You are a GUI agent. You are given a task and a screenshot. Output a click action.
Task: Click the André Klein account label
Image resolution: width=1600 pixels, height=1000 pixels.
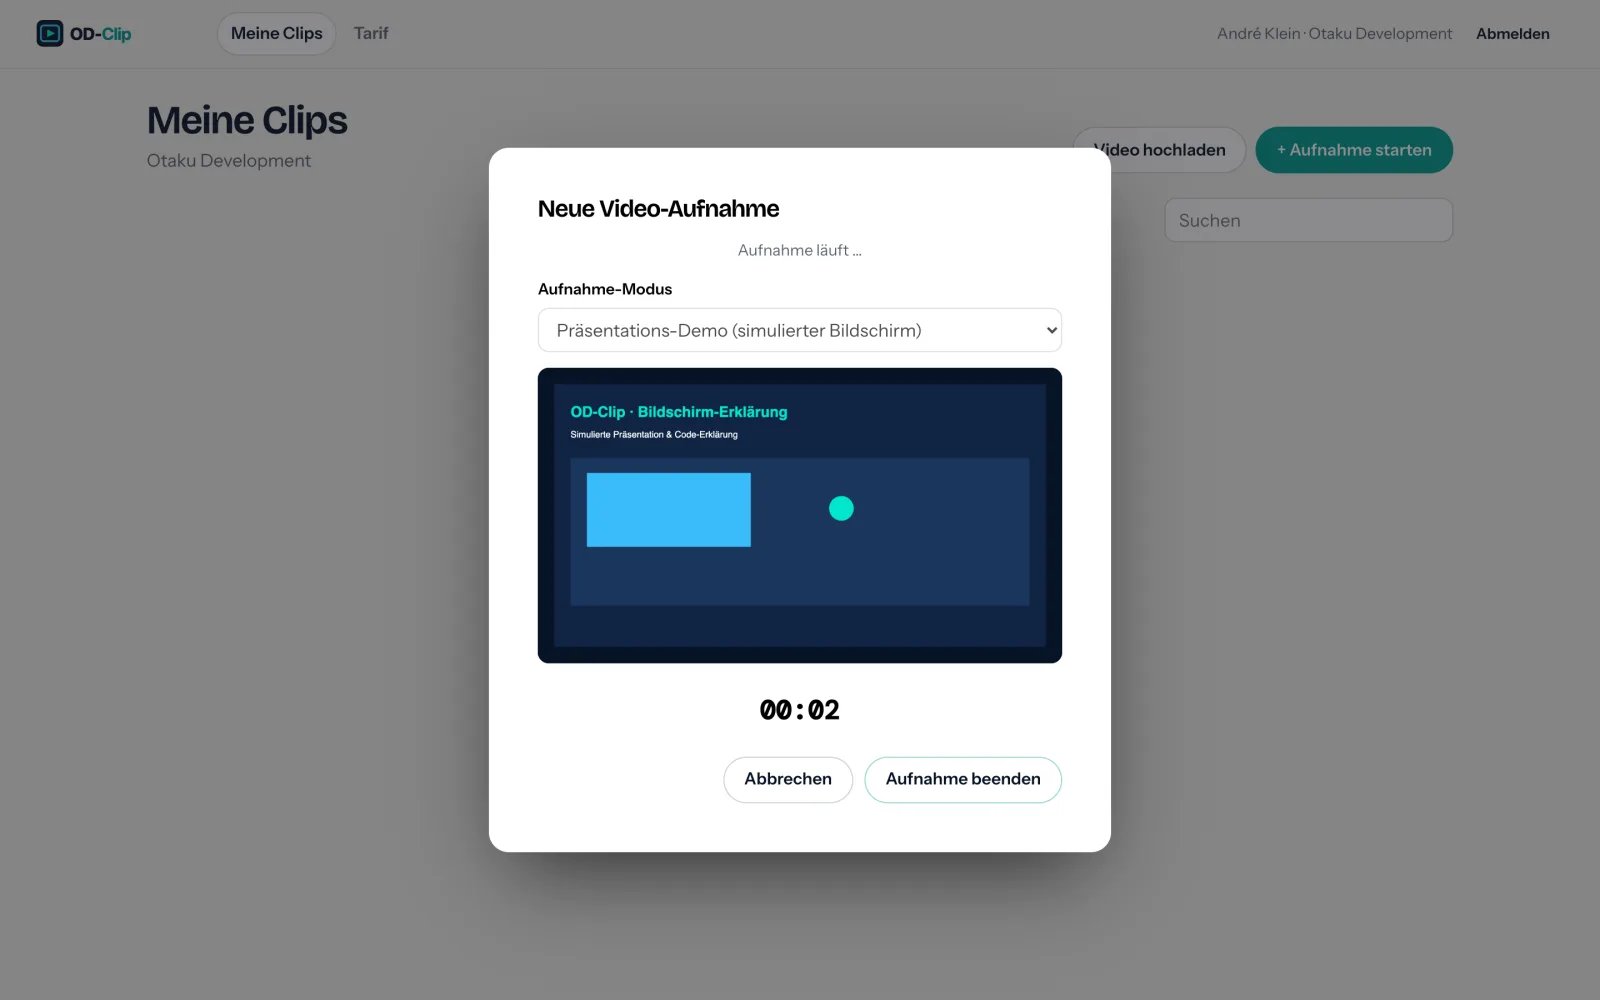click(1334, 34)
